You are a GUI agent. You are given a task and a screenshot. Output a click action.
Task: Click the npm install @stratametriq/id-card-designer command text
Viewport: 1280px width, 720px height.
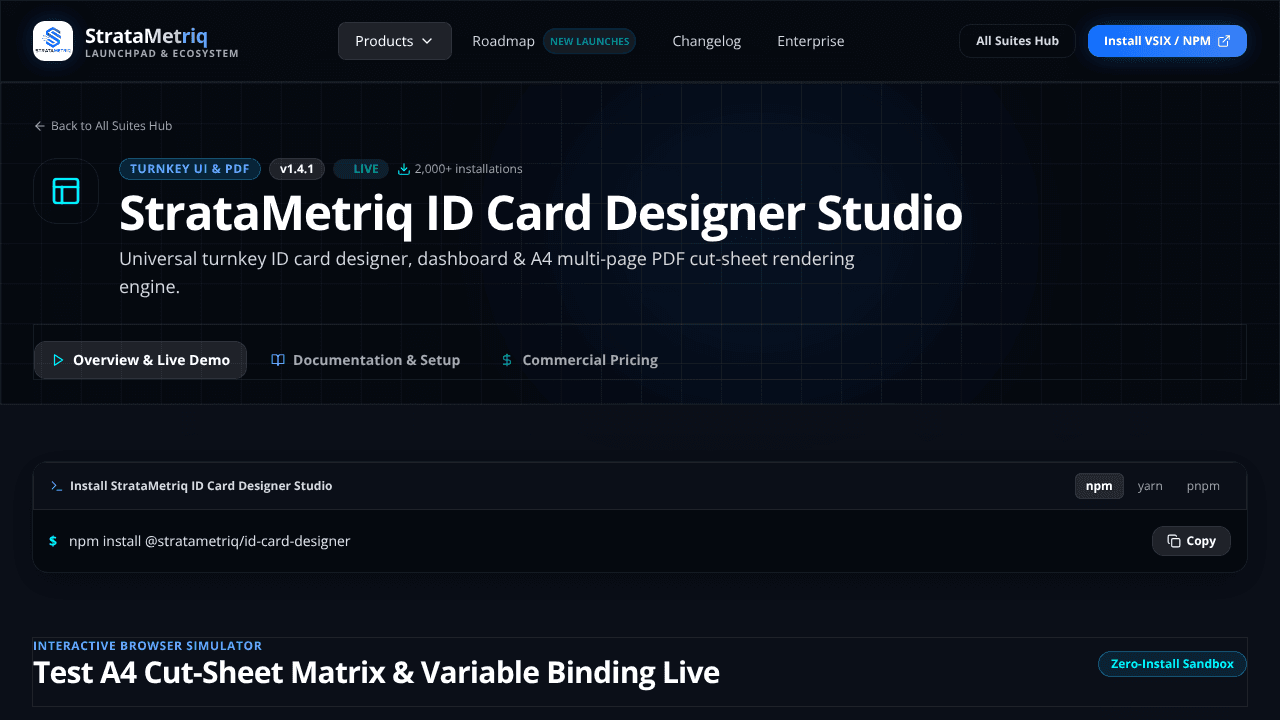click(210, 541)
